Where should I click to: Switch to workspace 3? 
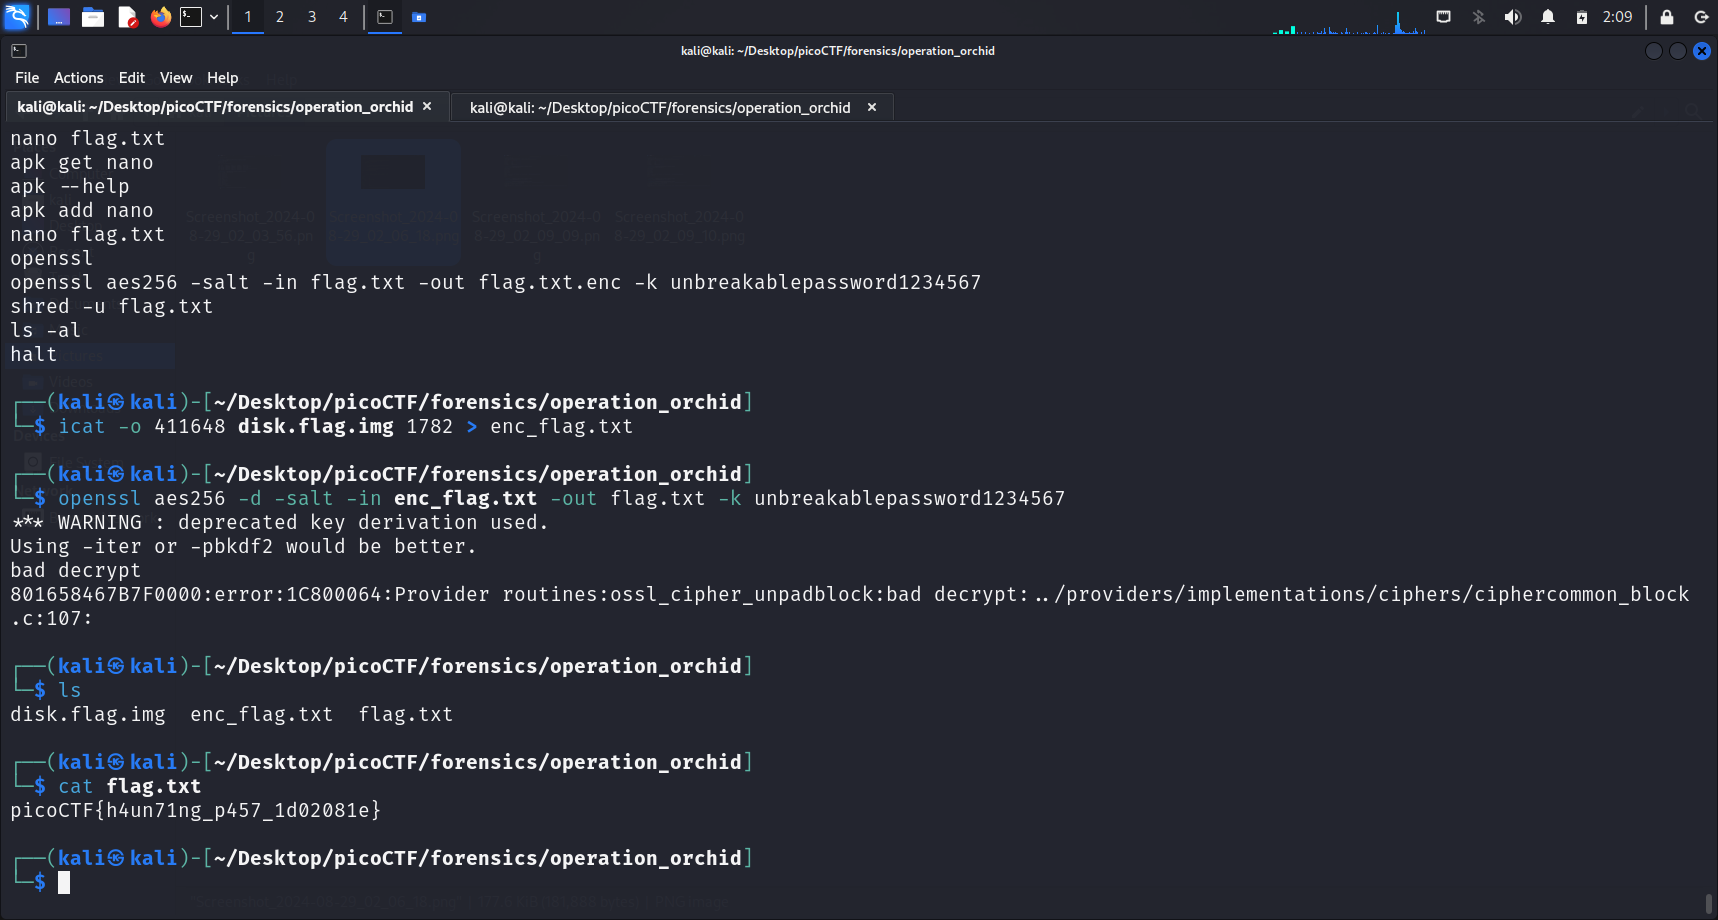point(312,17)
